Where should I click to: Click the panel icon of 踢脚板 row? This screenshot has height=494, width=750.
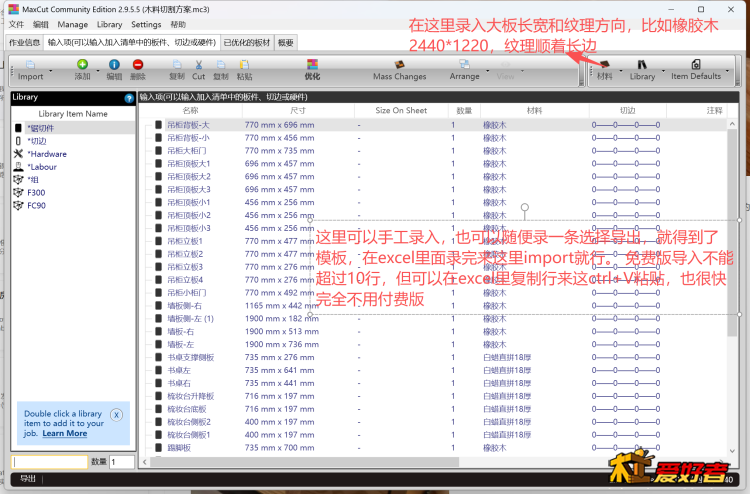[158, 448]
